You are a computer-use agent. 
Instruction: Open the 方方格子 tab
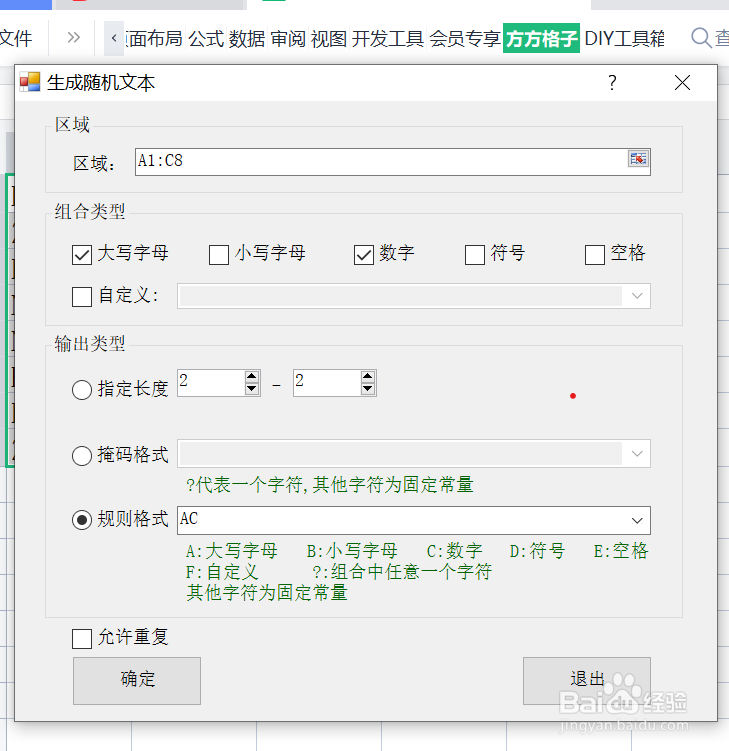point(541,38)
